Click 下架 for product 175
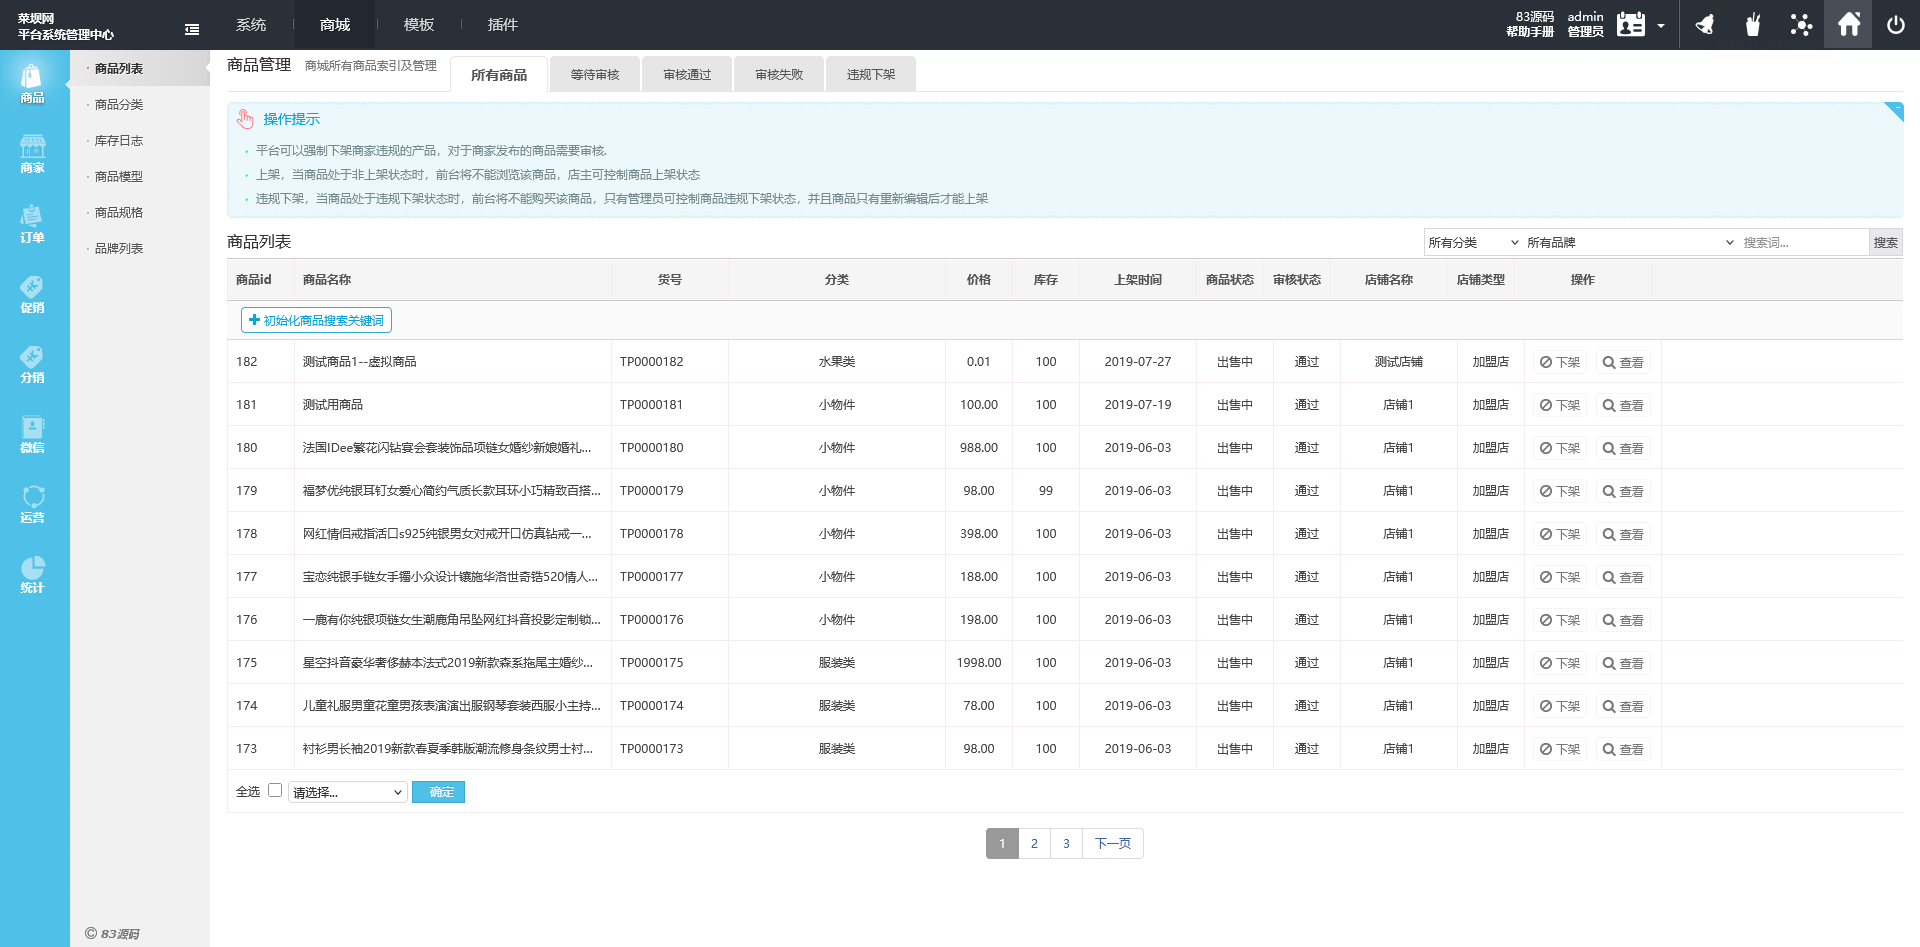This screenshot has width=1920, height=947. (x=1560, y=663)
